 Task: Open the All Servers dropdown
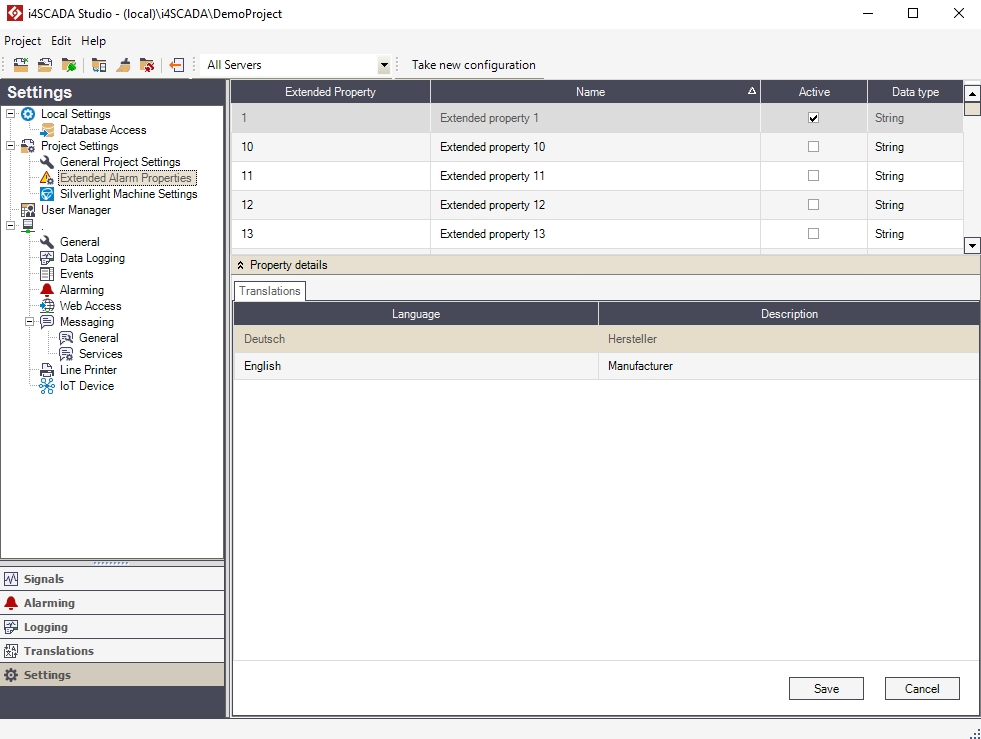[383, 65]
